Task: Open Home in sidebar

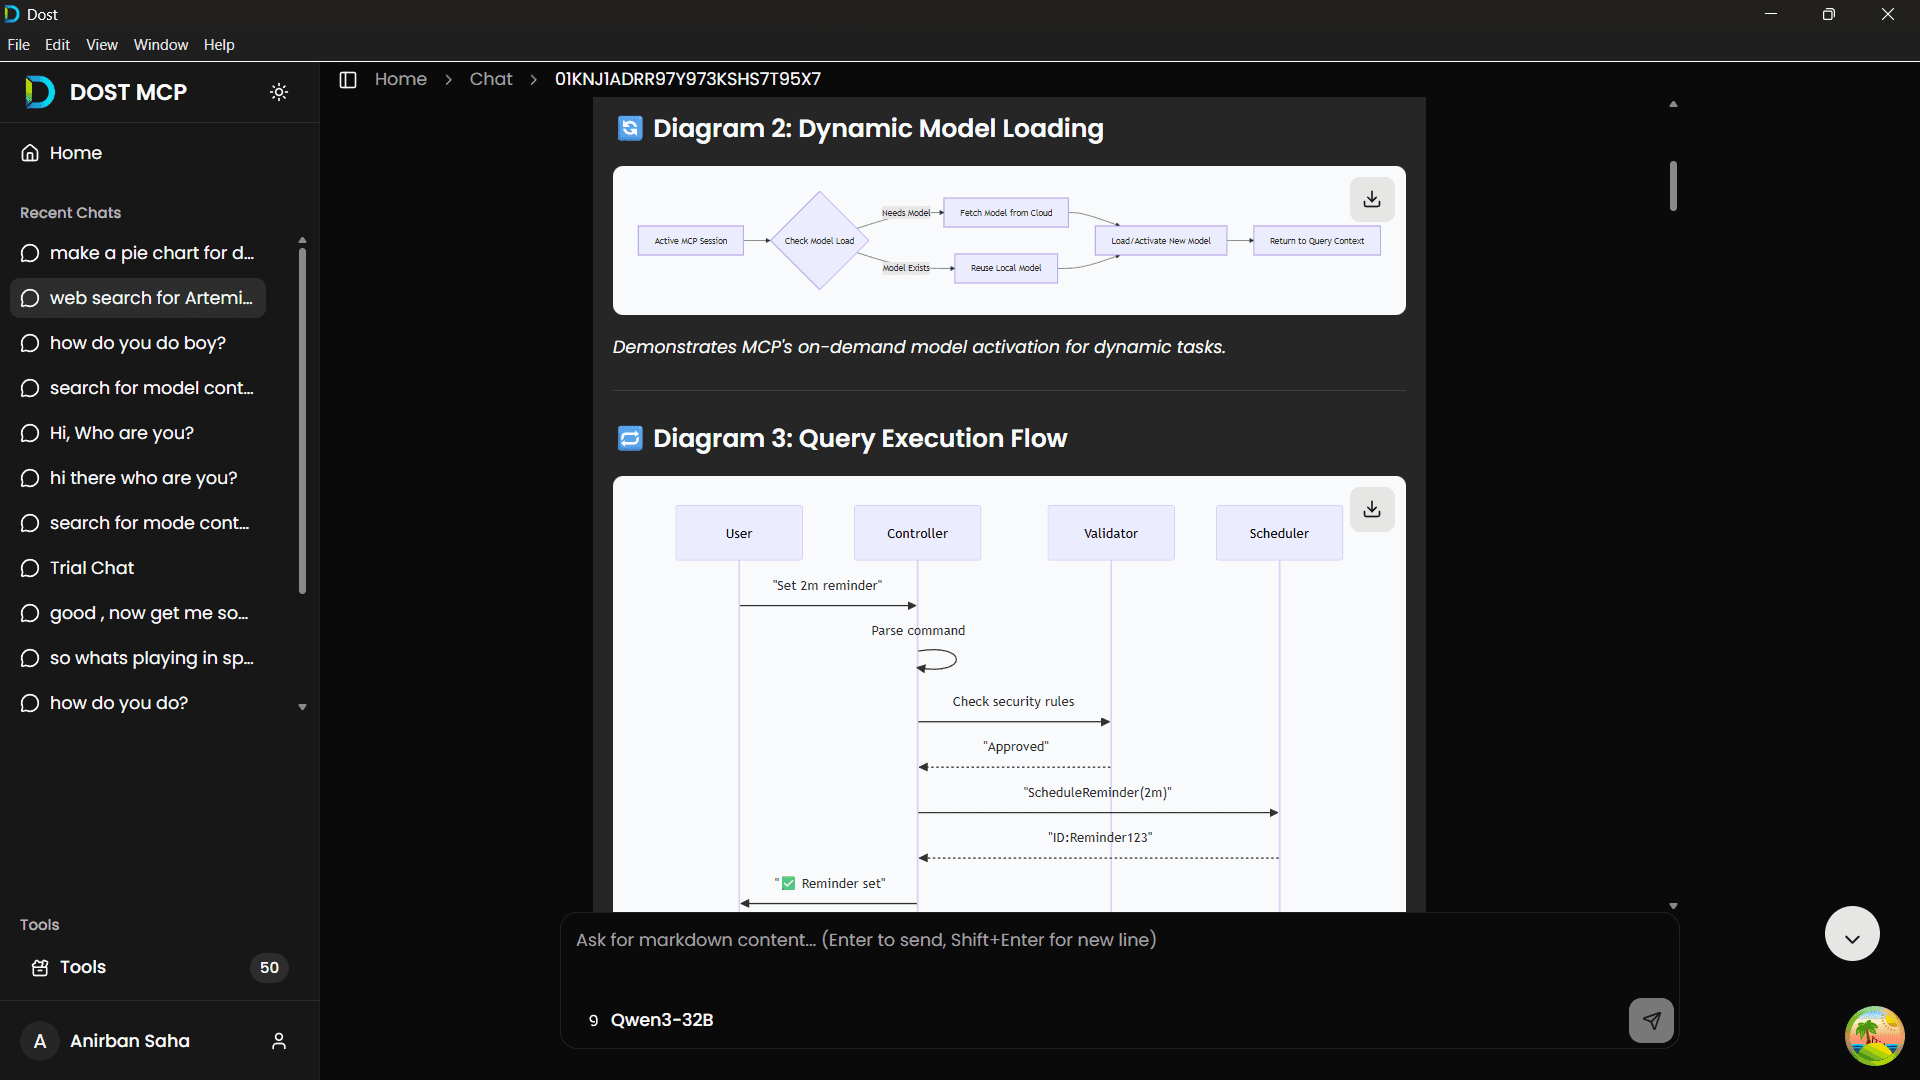Action: (61, 153)
